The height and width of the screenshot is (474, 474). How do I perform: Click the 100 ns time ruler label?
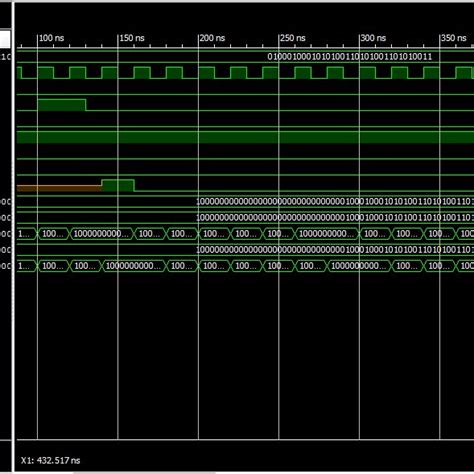[51, 38]
